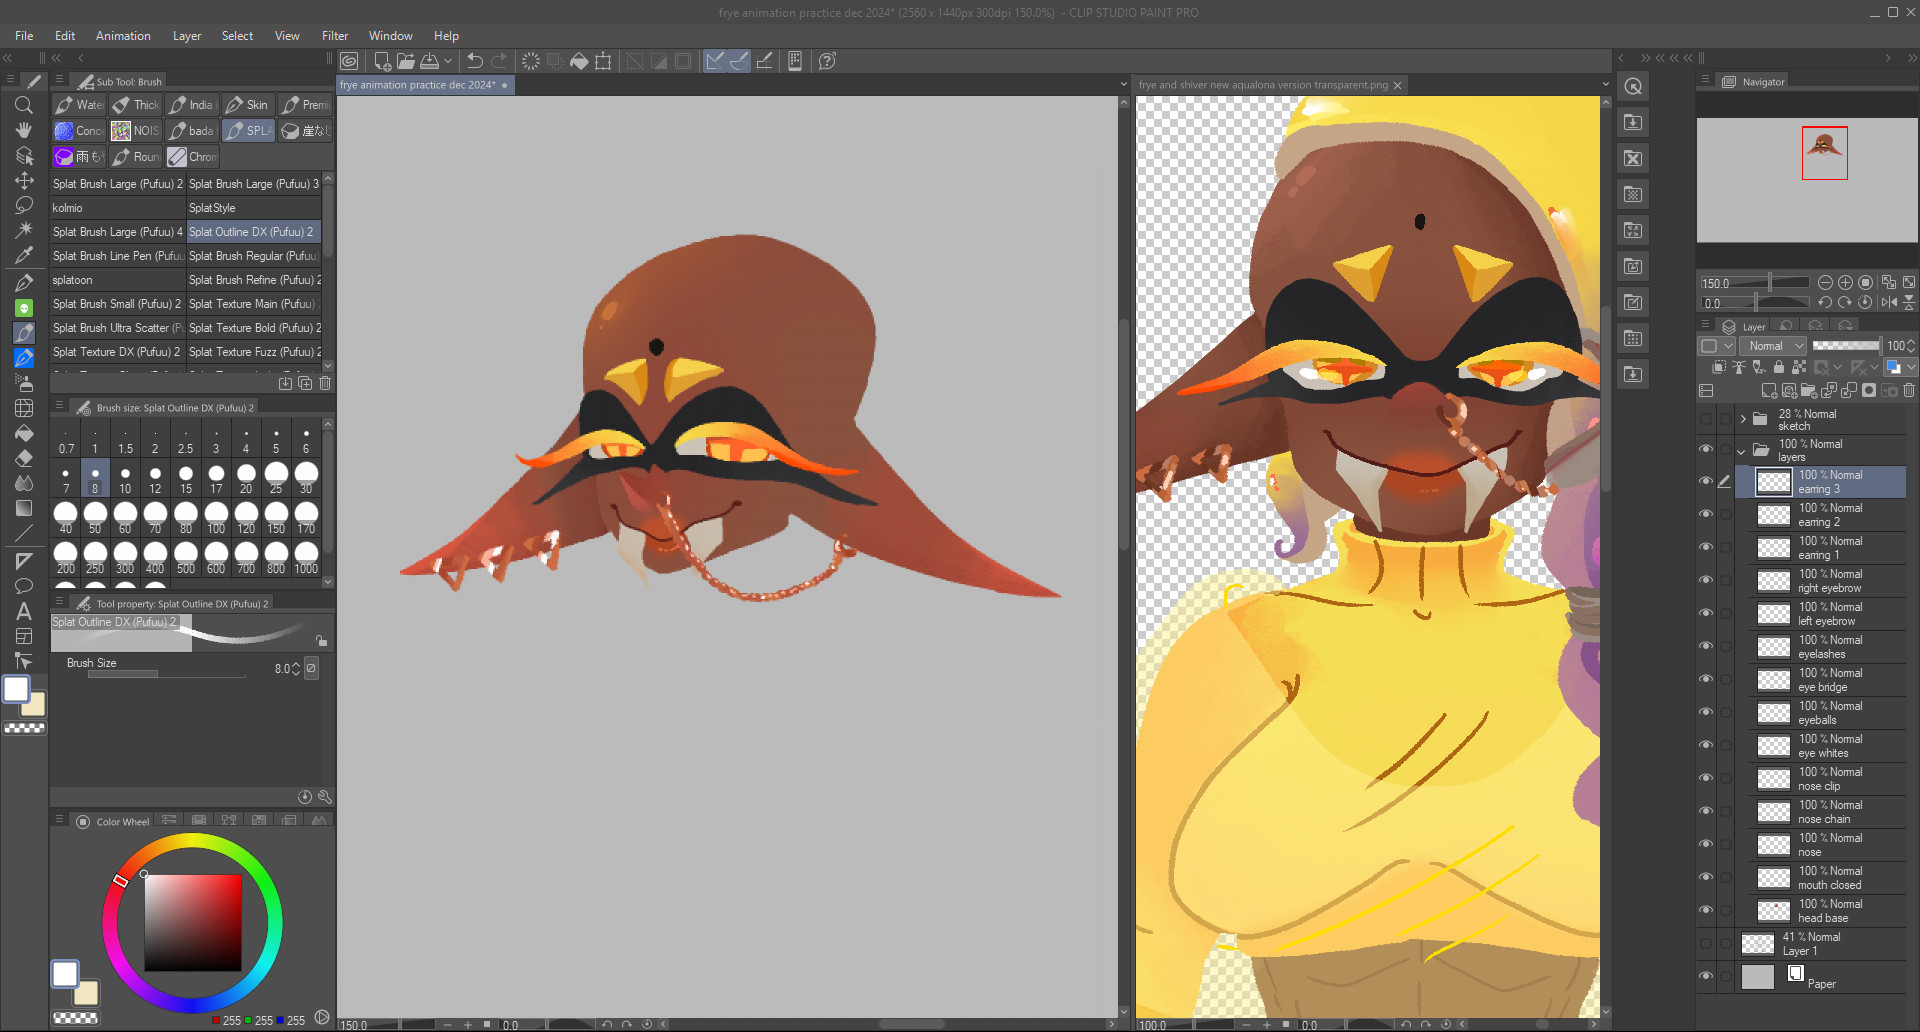Increase layer opacity stepper
The width and height of the screenshot is (1920, 1032).
click(x=1911, y=342)
